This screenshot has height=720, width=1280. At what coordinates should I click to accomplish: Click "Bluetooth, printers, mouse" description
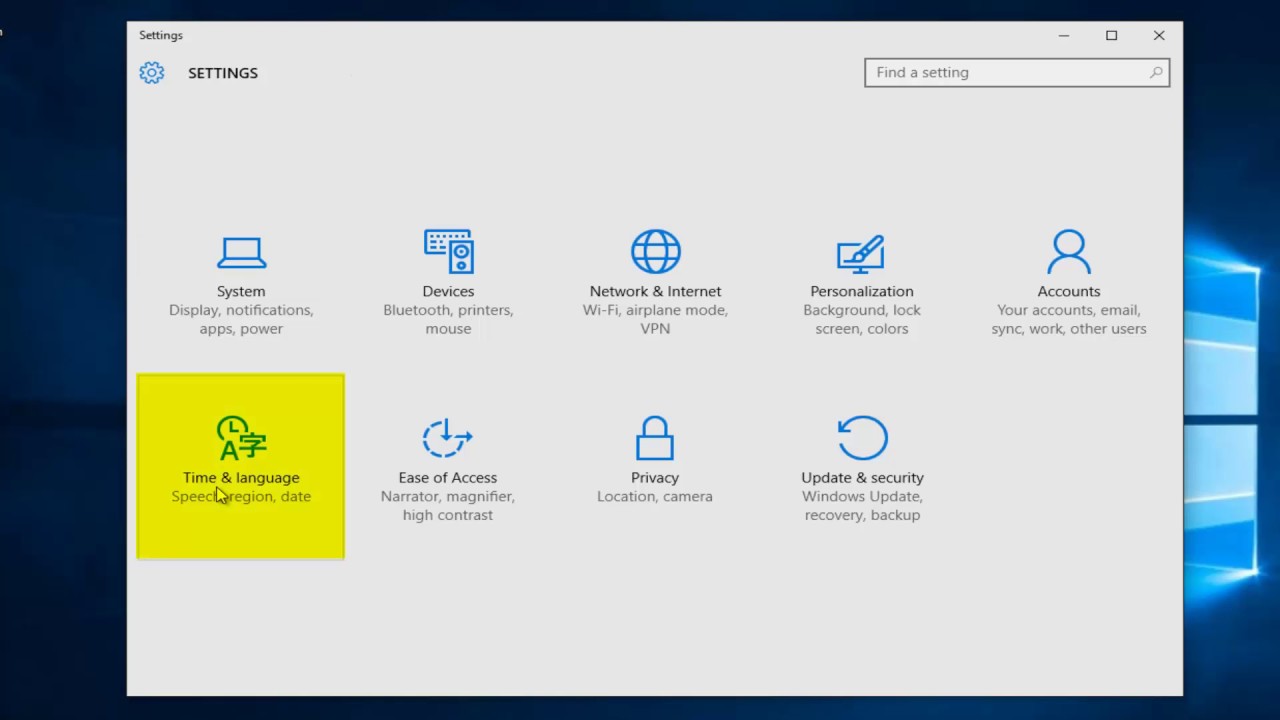tap(448, 319)
